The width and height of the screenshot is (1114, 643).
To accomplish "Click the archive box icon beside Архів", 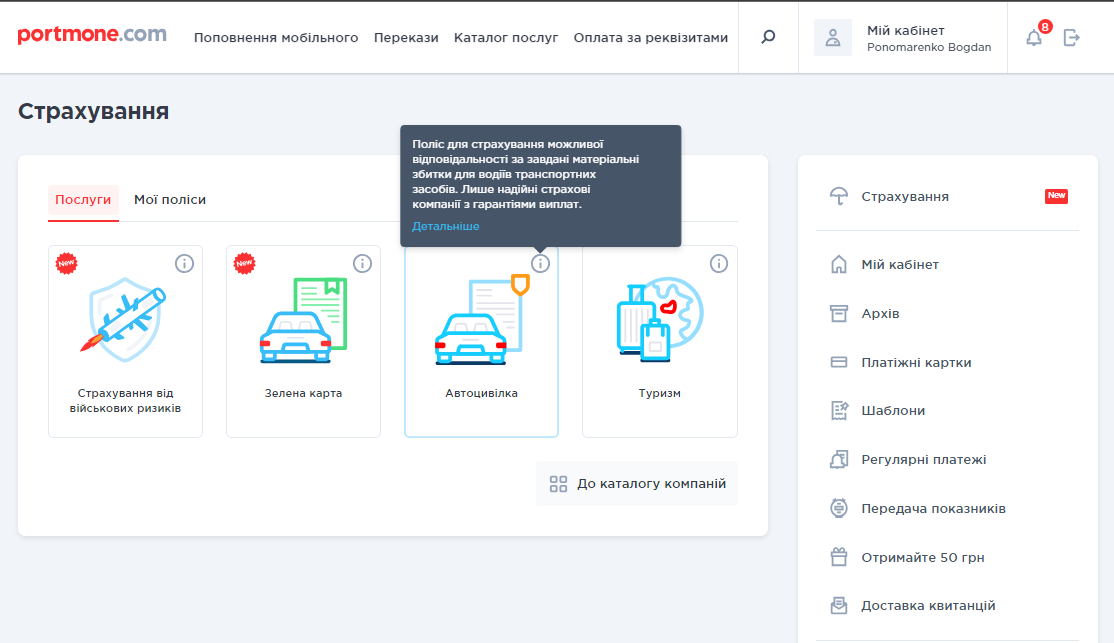I will tap(839, 313).
